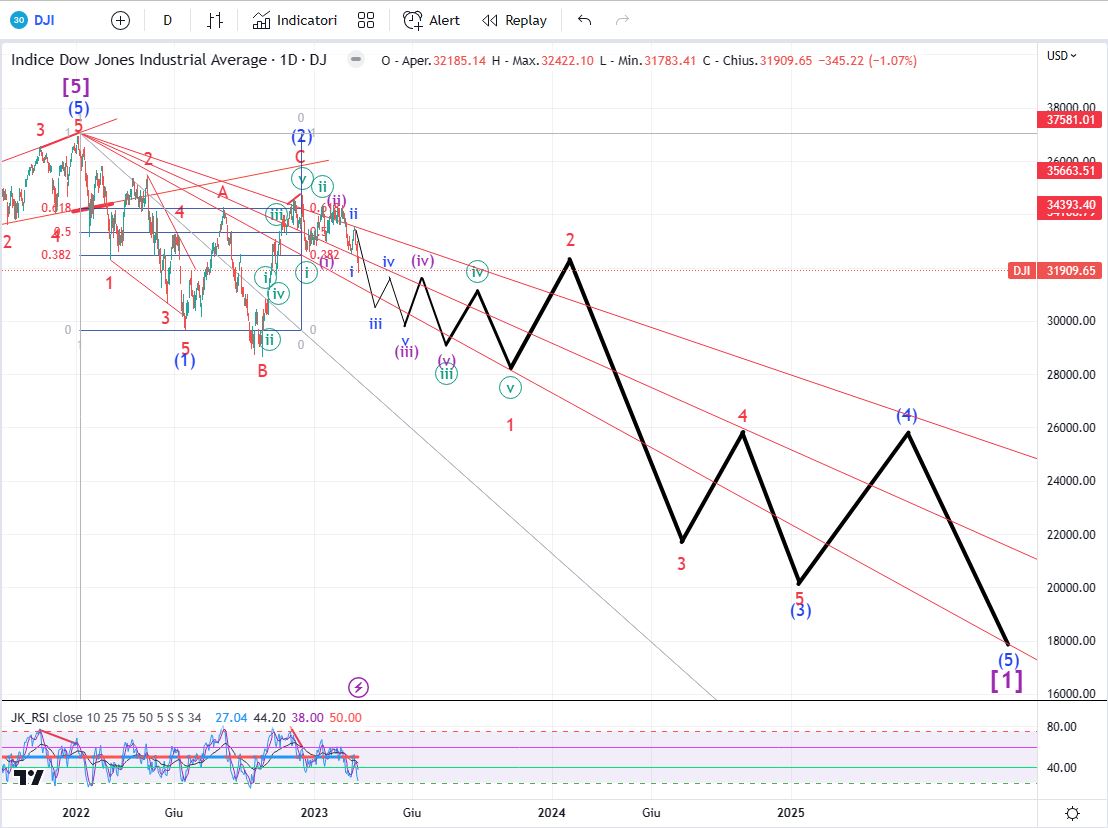Screen dimensions: 1108x828
Task: Click the RSI value 27.04
Action: pyautogui.click(x=231, y=718)
